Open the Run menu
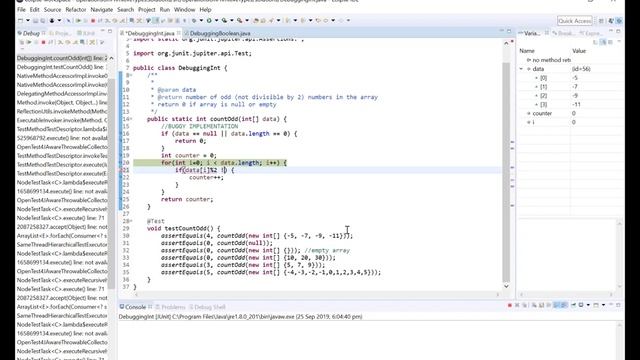640x360 pixels. 164,9
